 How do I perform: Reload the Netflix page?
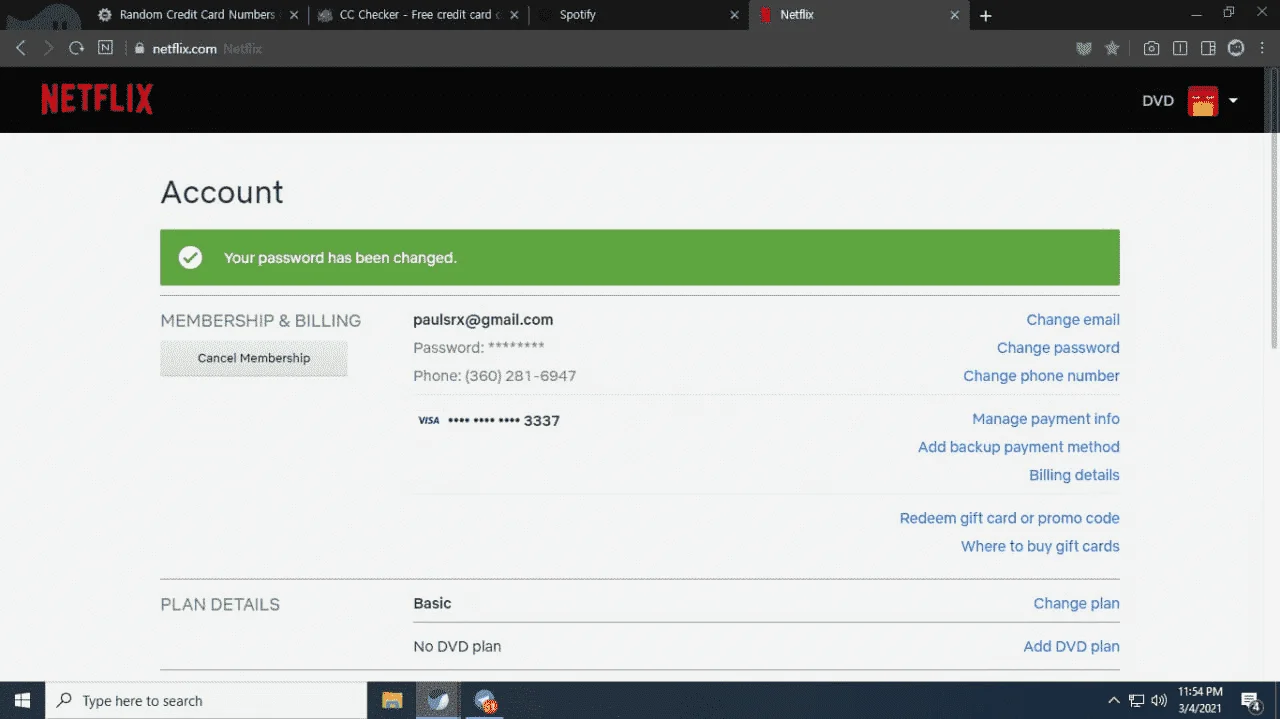pos(76,48)
